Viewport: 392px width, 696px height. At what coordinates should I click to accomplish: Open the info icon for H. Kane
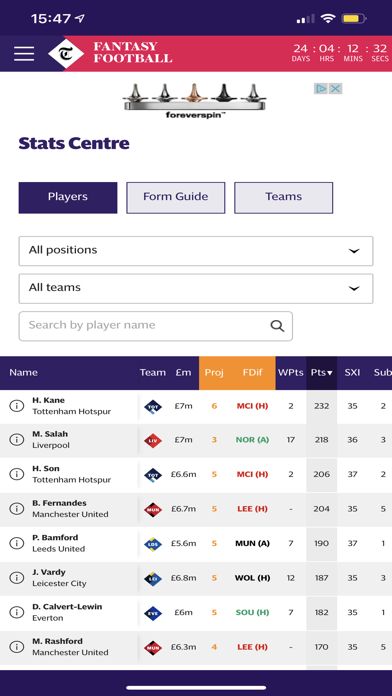point(16,406)
